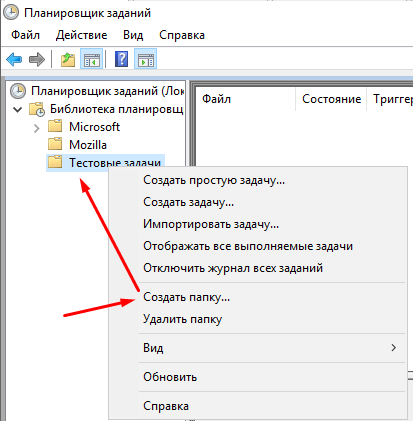Click the gray Forward arrow toolbar icon
Viewport: 413px width, 421px height.
(x=37, y=60)
